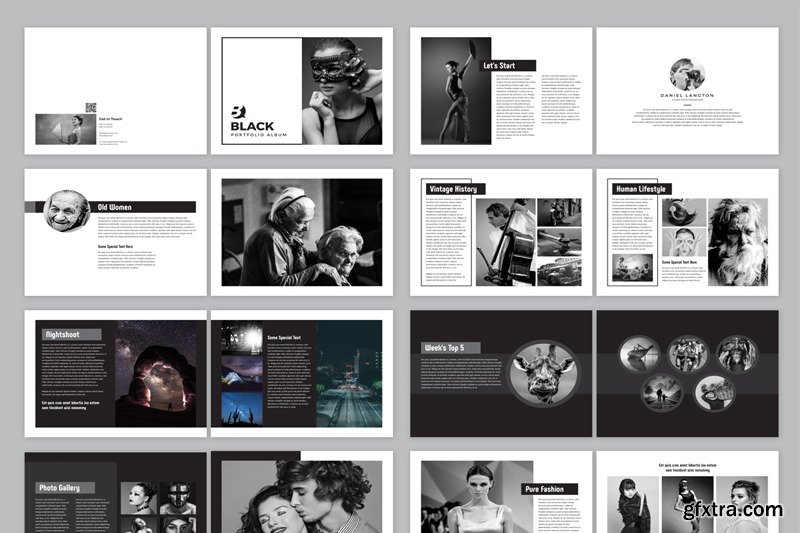The height and width of the screenshot is (533, 800).
Task: Select the circular Daniel Lancton portrait
Action: [687, 73]
